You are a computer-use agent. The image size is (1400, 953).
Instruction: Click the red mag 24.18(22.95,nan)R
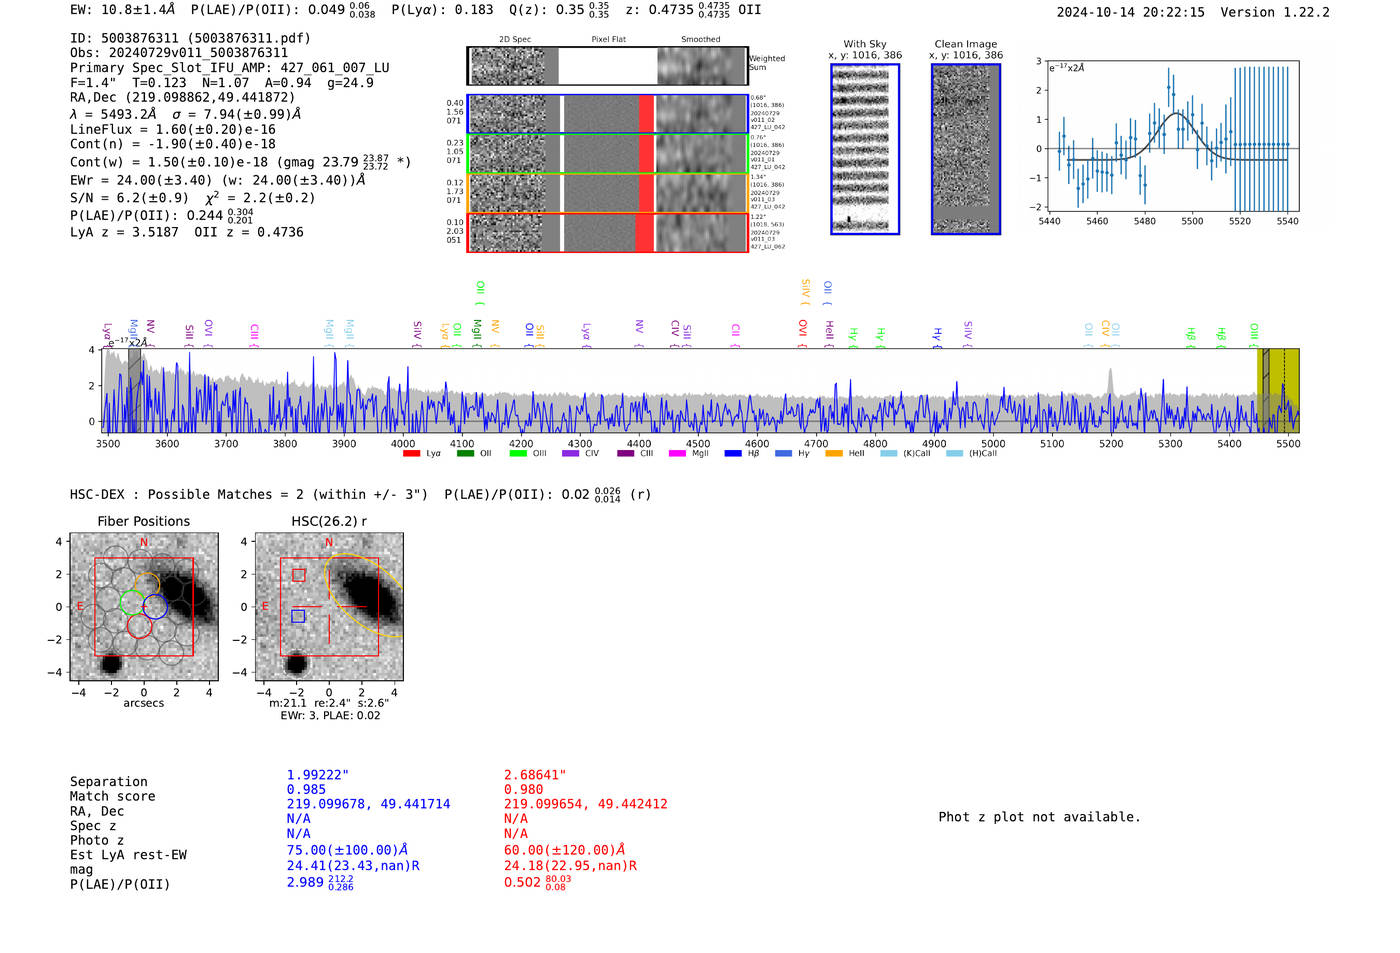click(570, 866)
